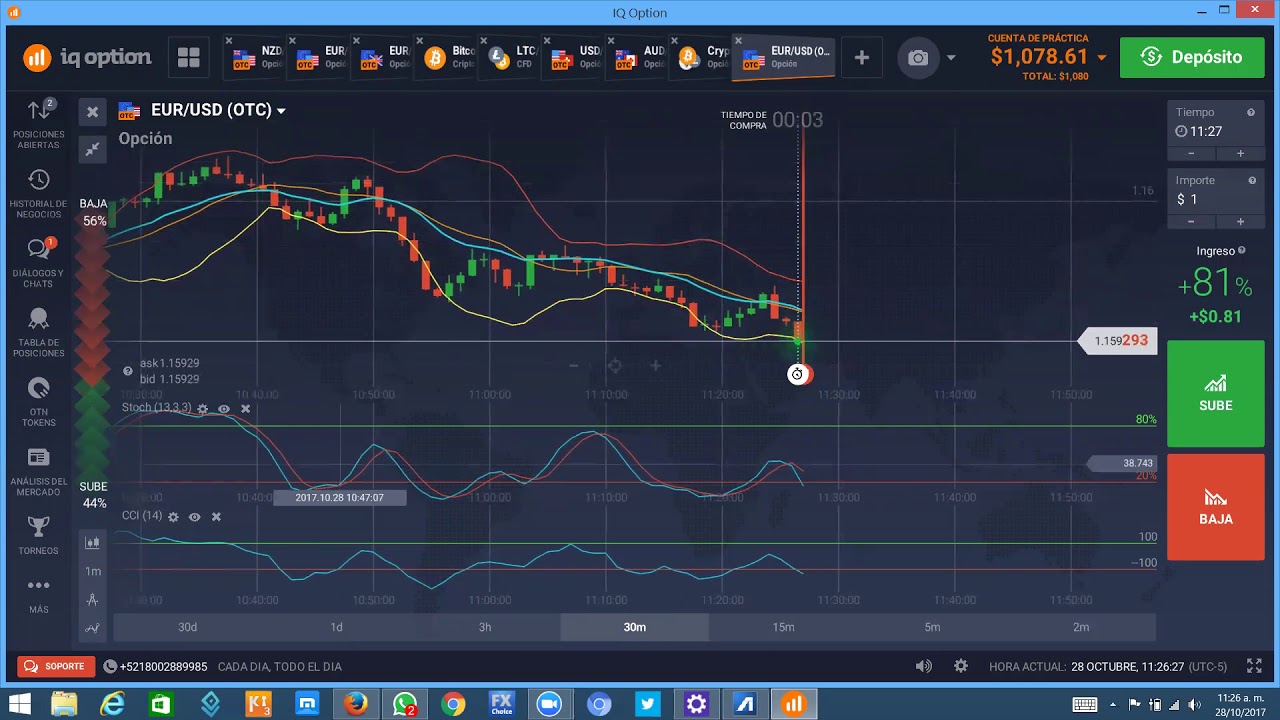This screenshot has width=1280, height=720.
Task: Open IQ Option settings gear
Action: tap(961, 666)
